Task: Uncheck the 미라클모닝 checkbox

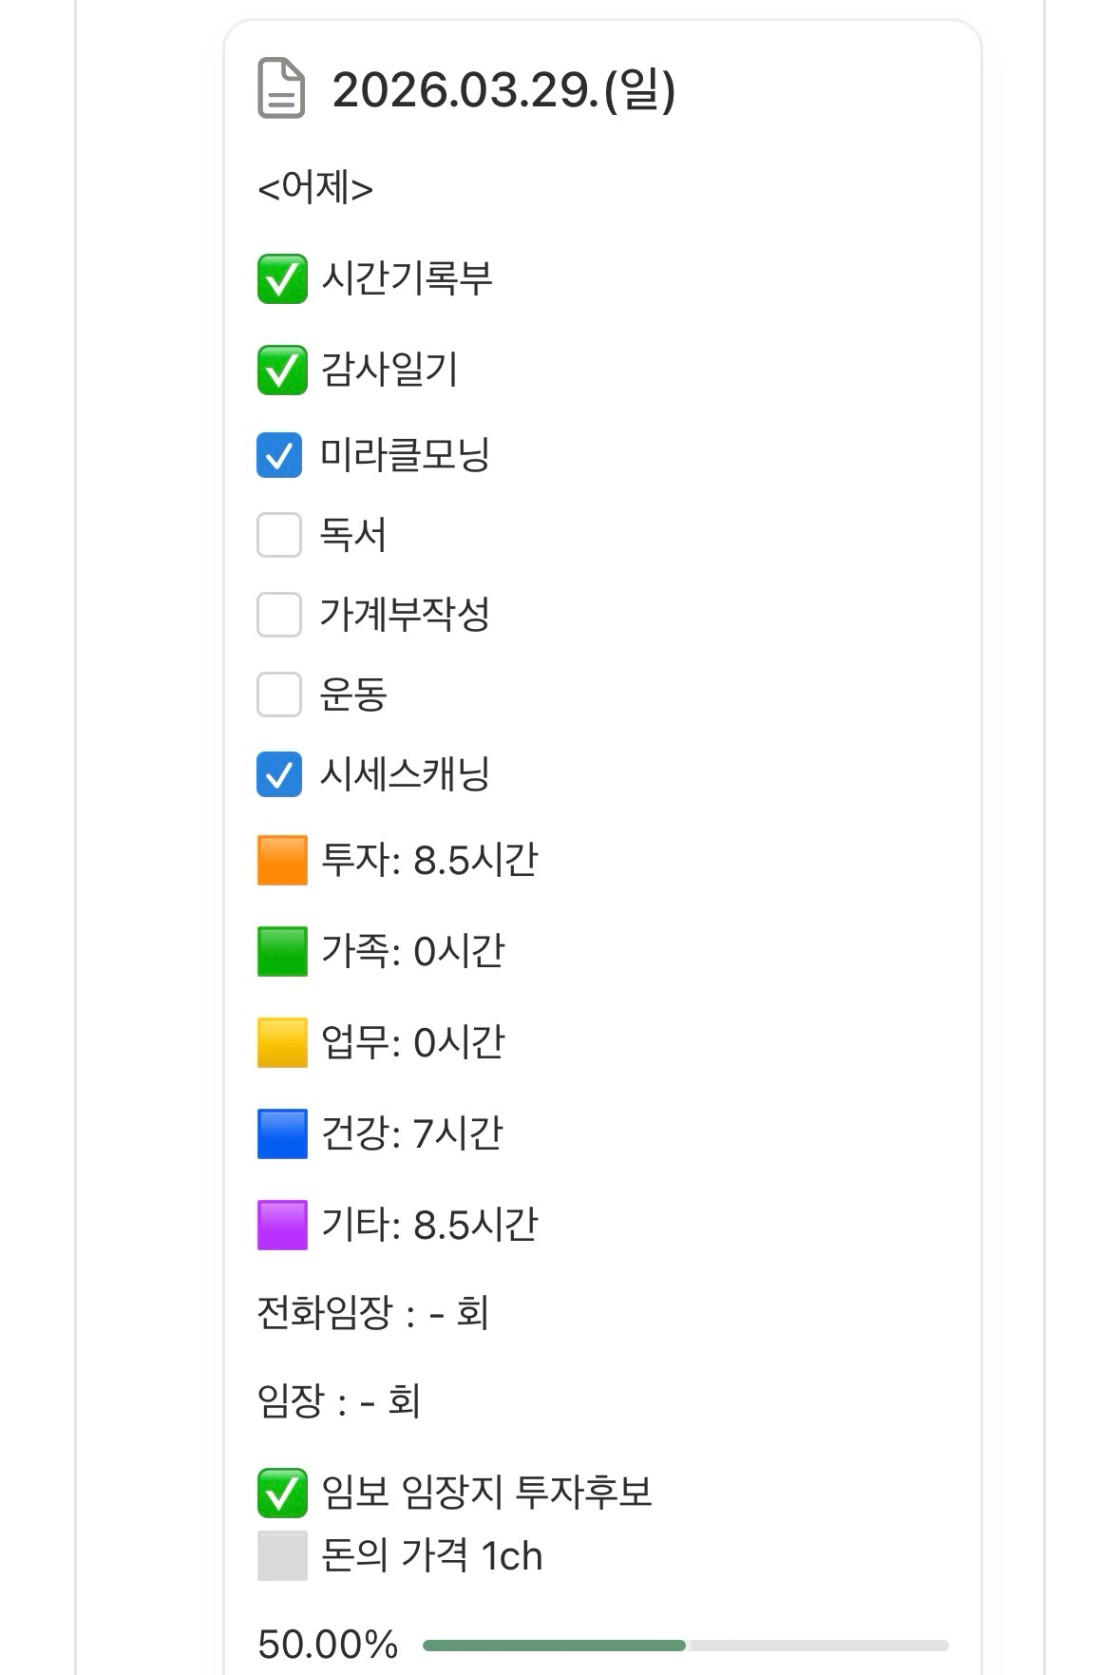Action: [279, 456]
